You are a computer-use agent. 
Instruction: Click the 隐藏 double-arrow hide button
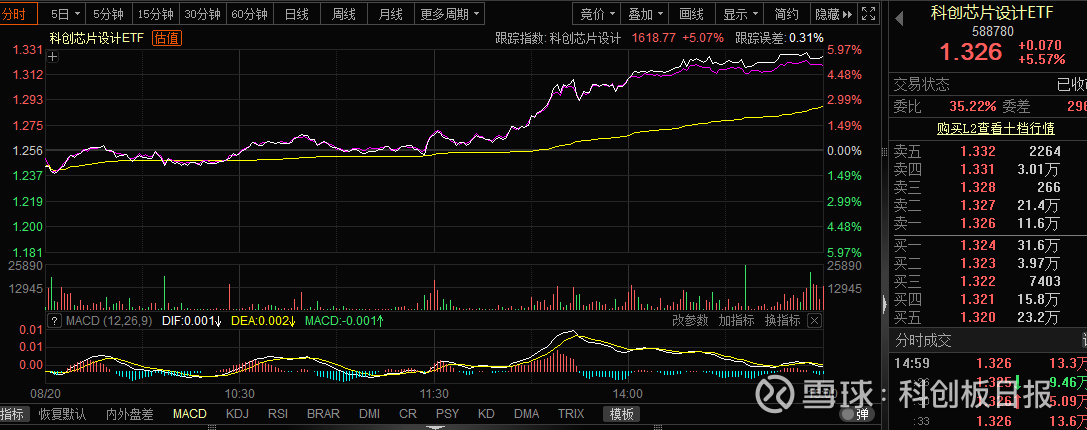coord(833,14)
